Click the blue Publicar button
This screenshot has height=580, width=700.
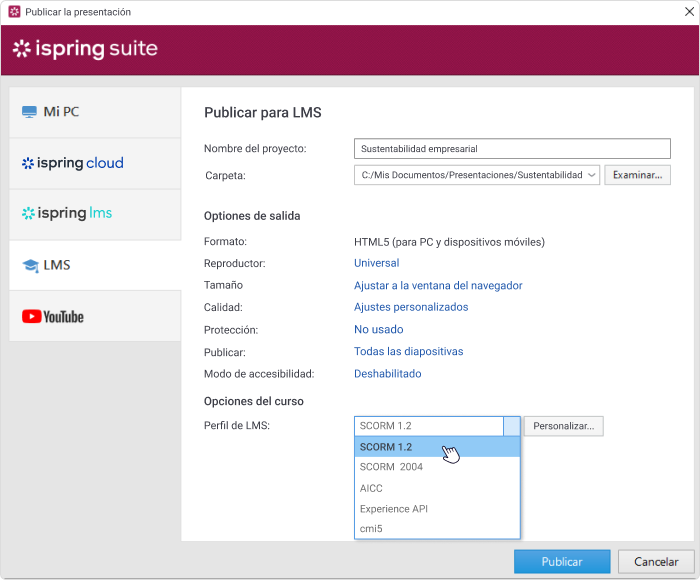pos(562,562)
